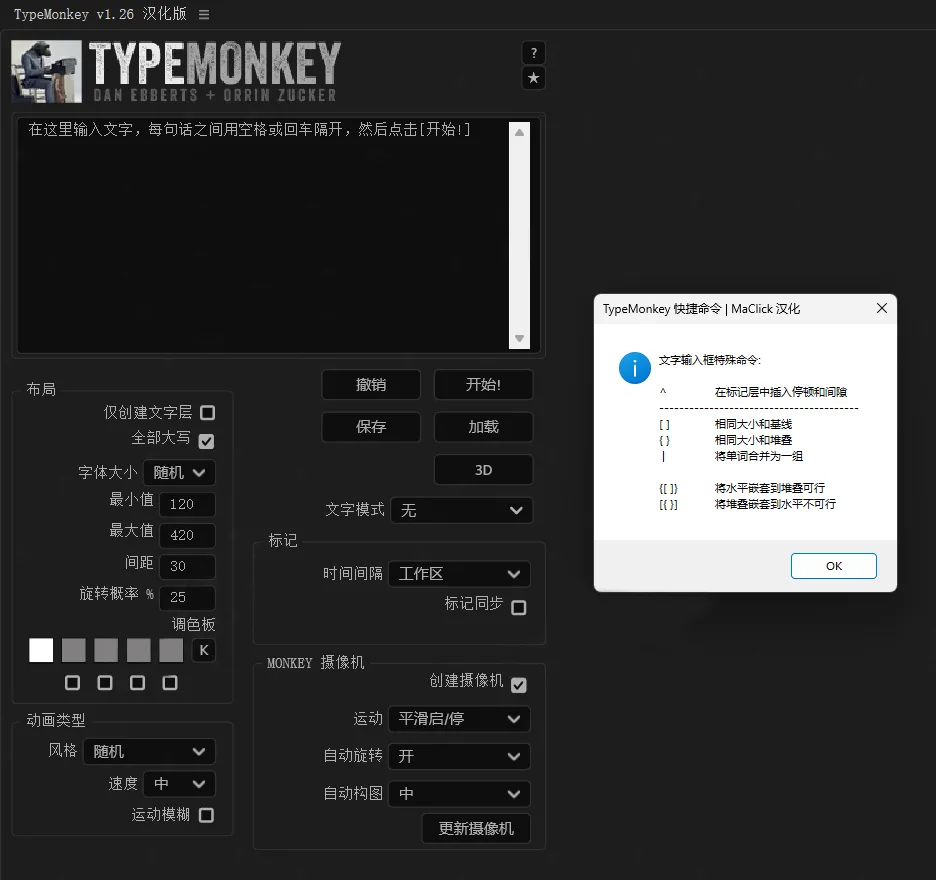Open the 字体大小 dropdown
Viewport: 936px width, 880px height.
point(179,472)
